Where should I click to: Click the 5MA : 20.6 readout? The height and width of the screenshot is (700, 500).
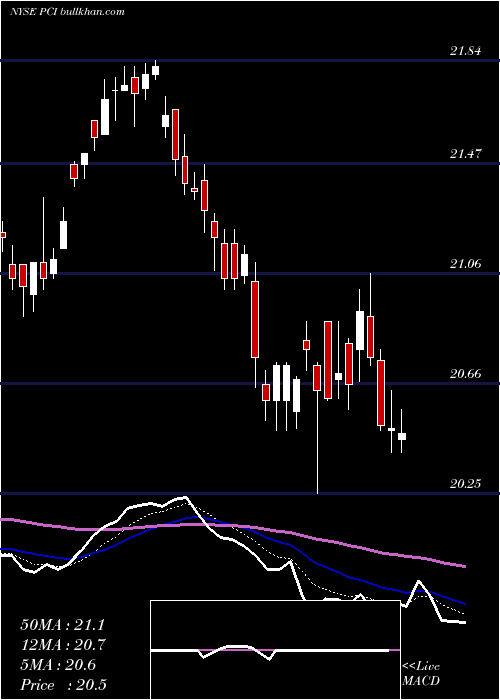58,665
